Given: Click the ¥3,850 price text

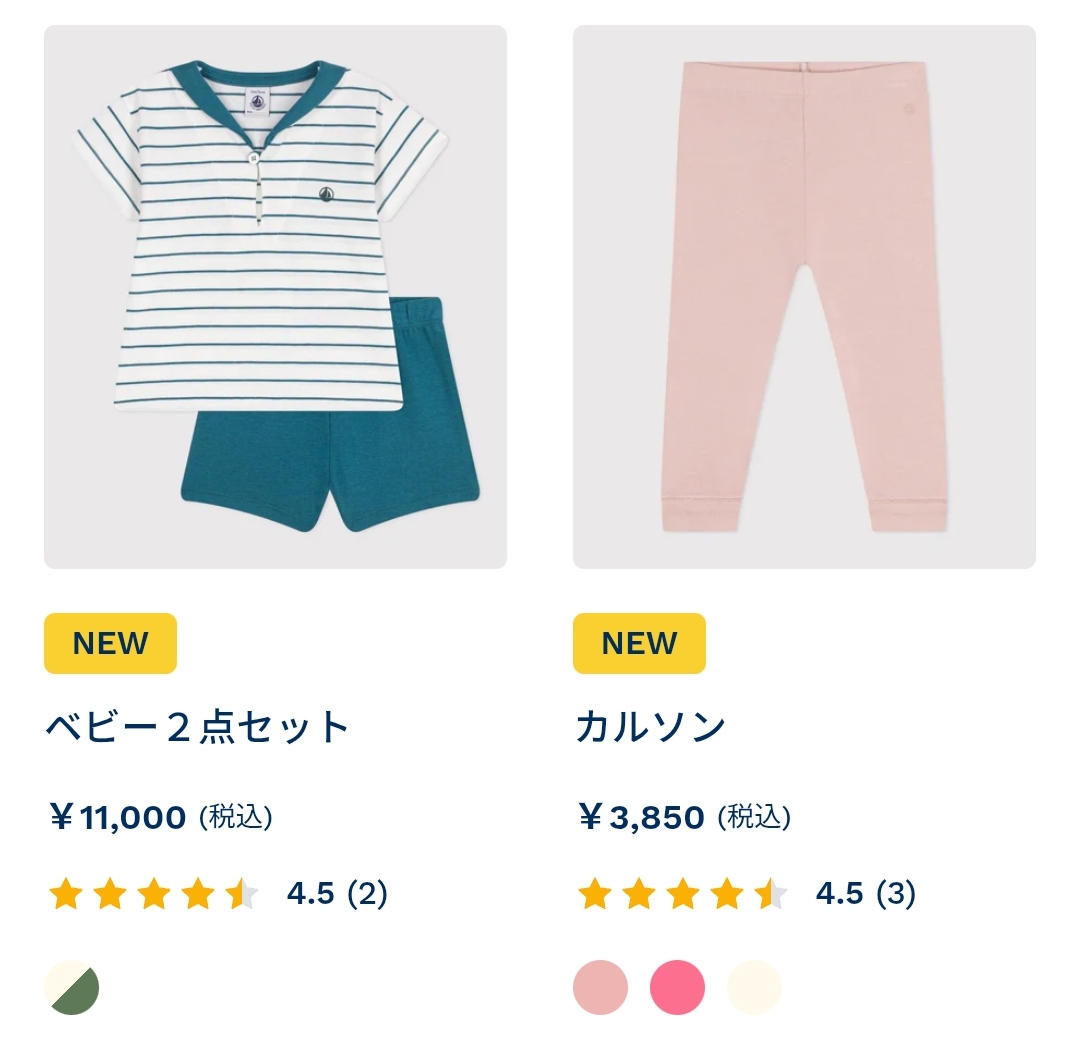Looking at the screenshot, I should pyautogui.click(x=642, y=818).
